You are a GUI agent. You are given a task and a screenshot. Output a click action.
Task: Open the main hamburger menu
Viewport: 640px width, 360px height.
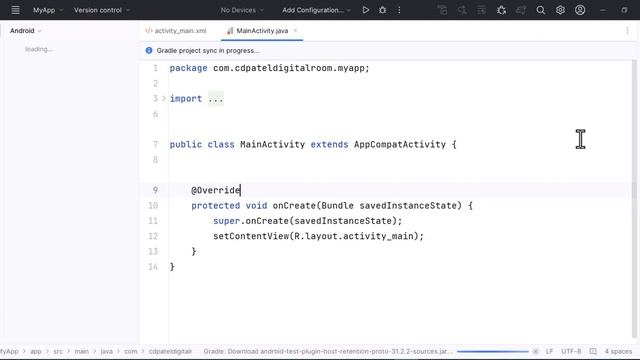(x=16, y=10)
